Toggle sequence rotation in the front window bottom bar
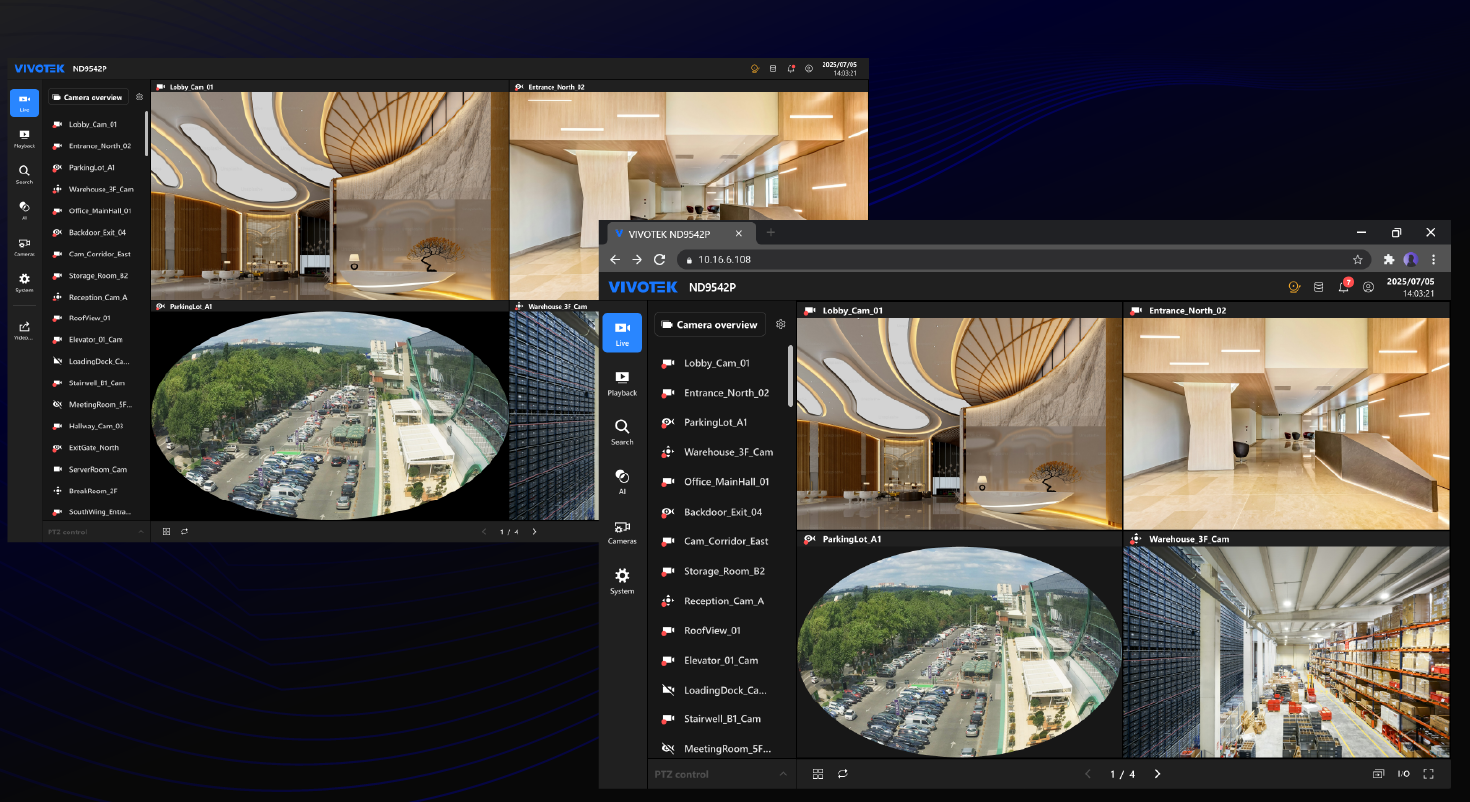The image size is (1470, 802). point(843,774)
